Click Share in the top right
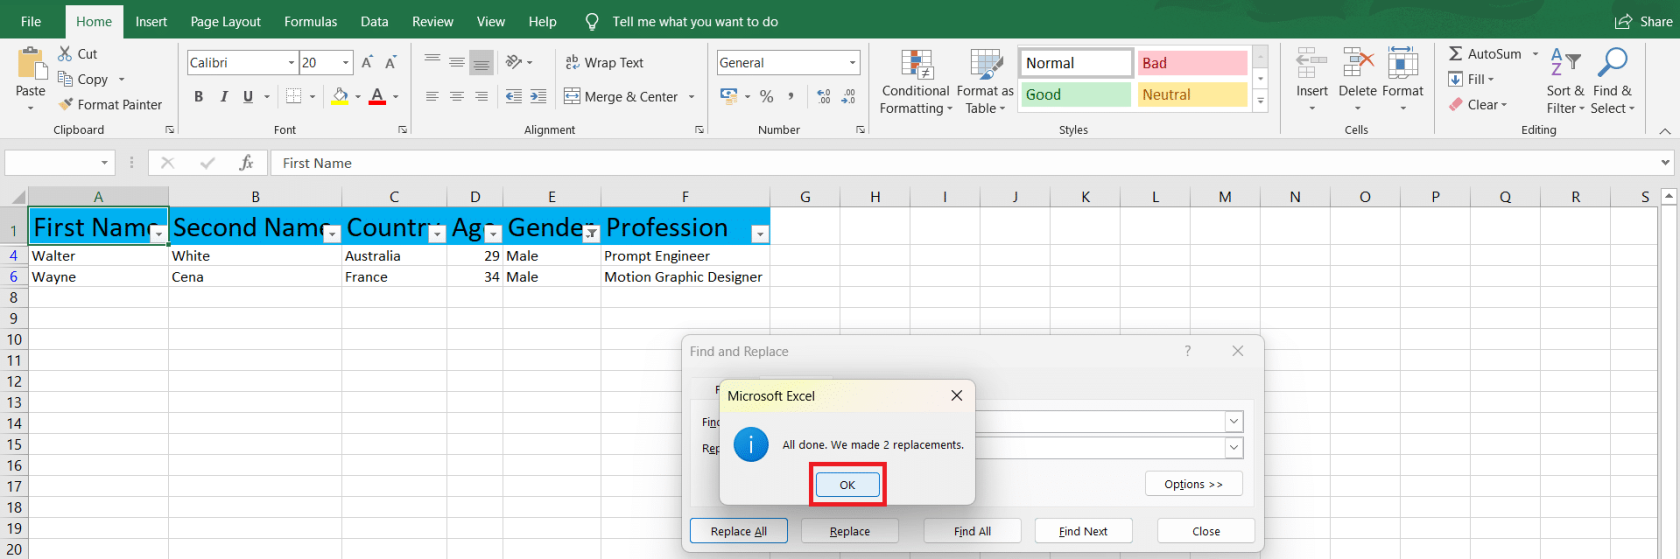 pos(1643,22)
